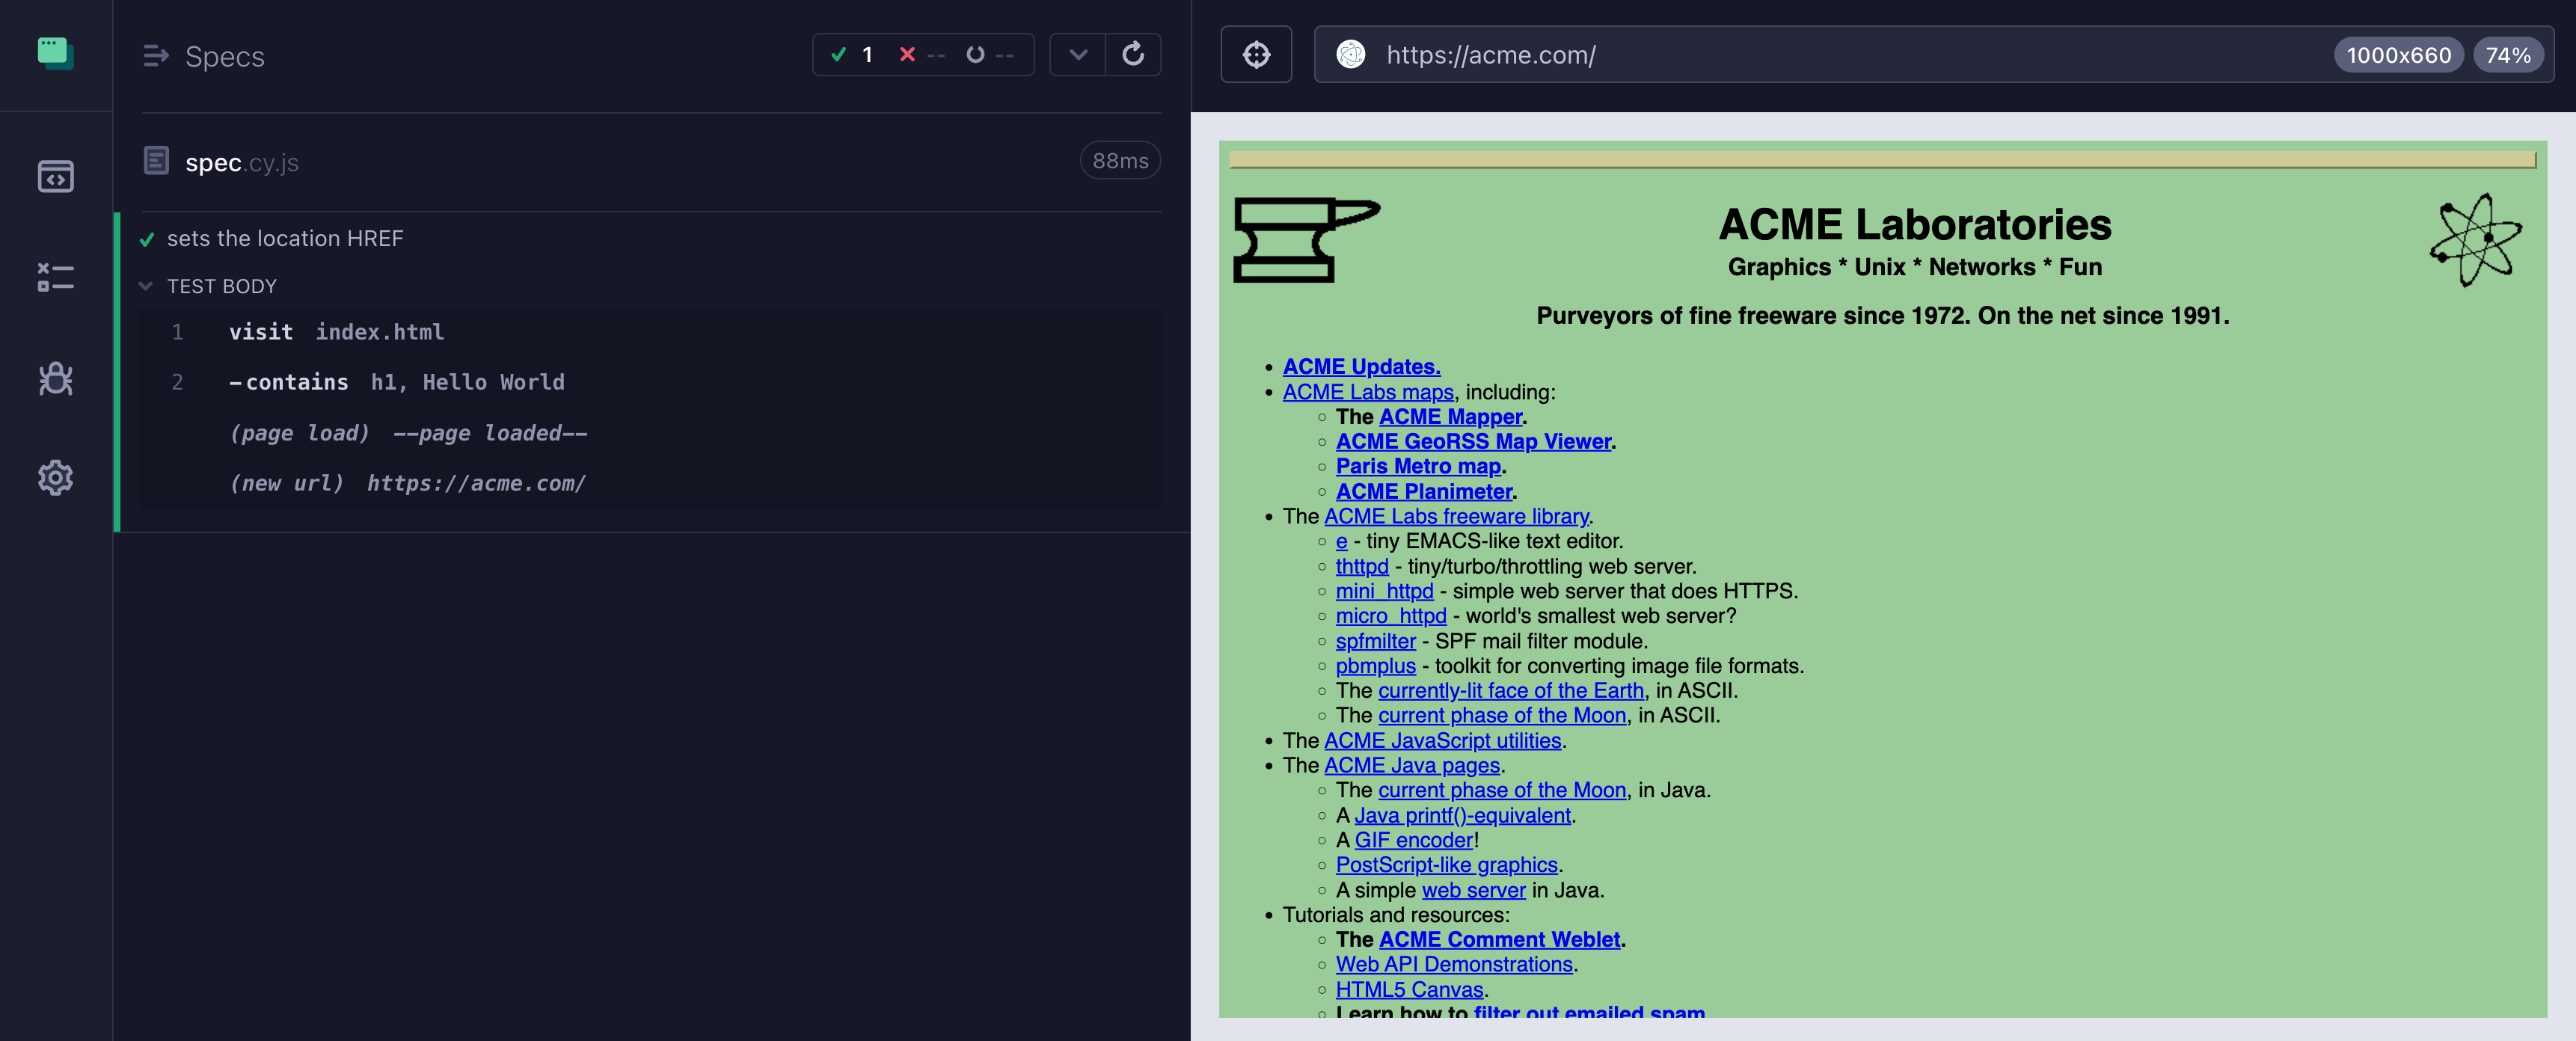Open the Java current phase of the Moon link
This screenshot has width=2576, height=1041.
1502,790
